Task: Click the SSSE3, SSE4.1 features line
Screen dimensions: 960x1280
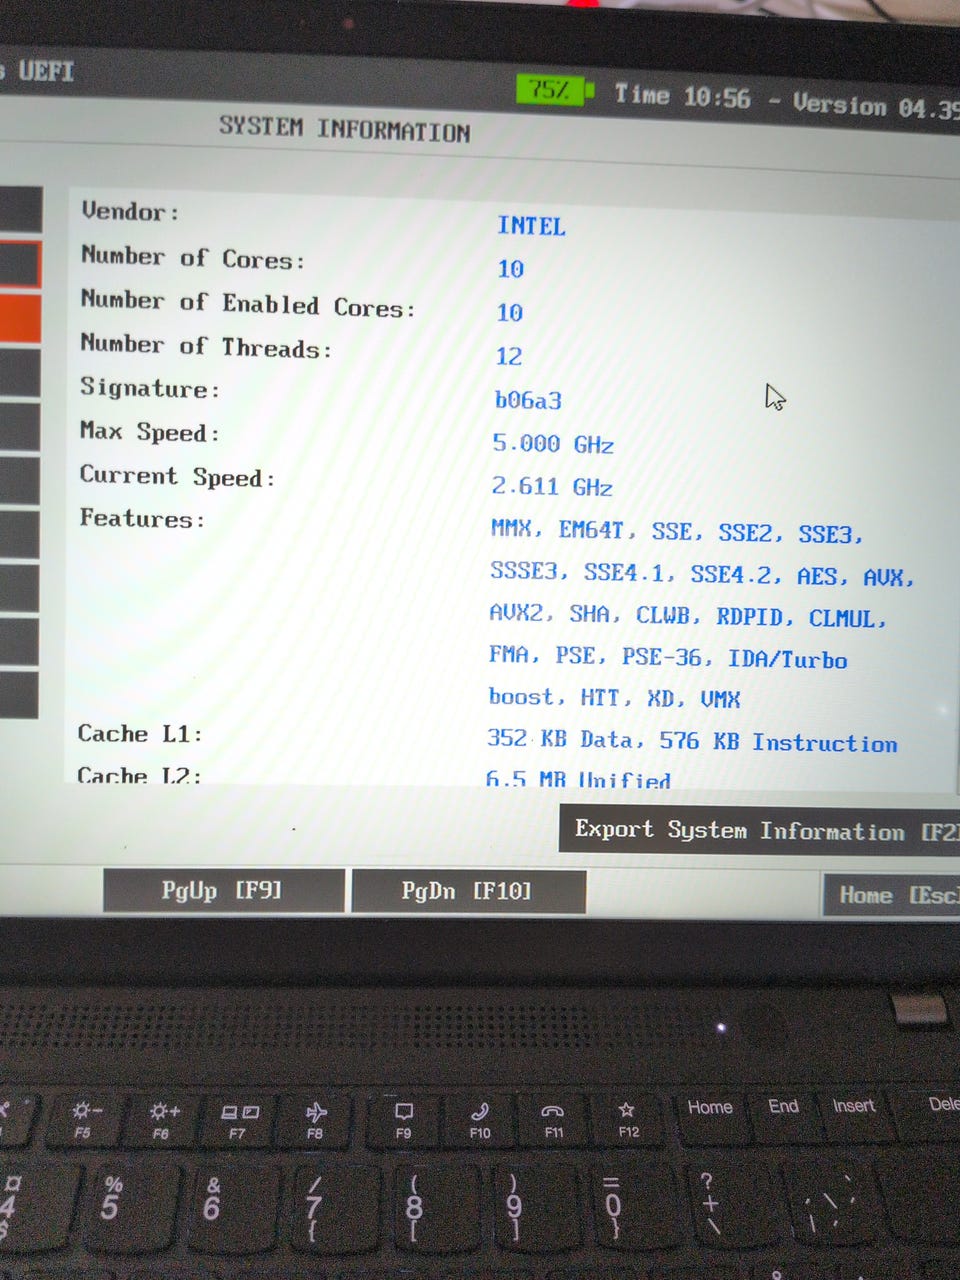Action: [x=702, y=574]
